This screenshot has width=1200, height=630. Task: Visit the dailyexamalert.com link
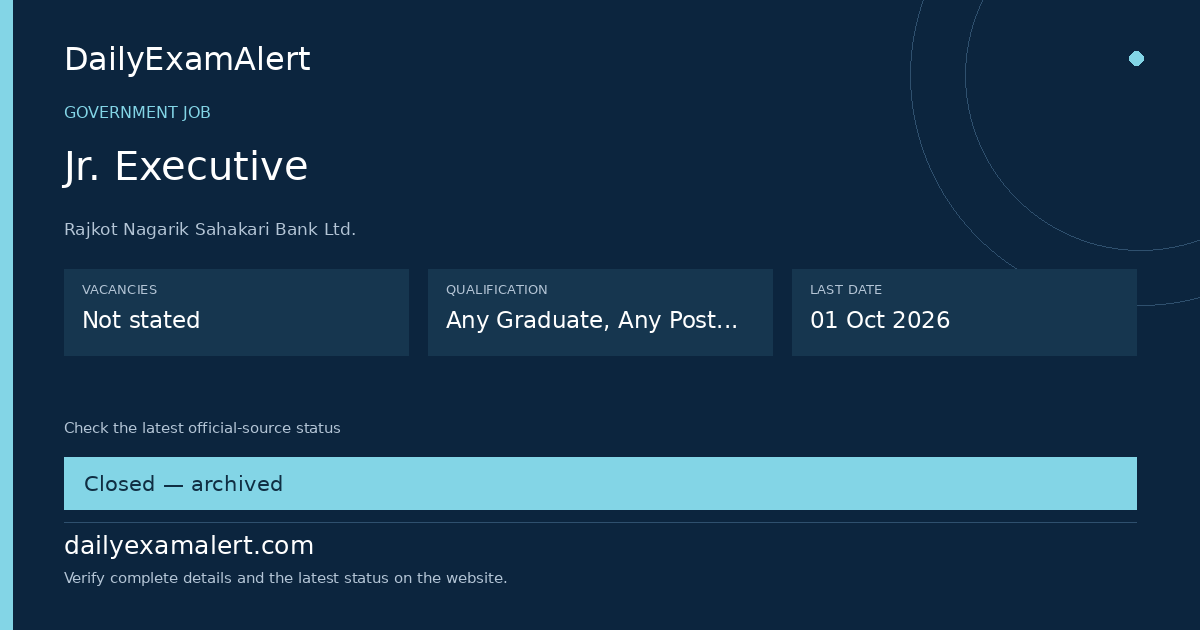point(189,546)
